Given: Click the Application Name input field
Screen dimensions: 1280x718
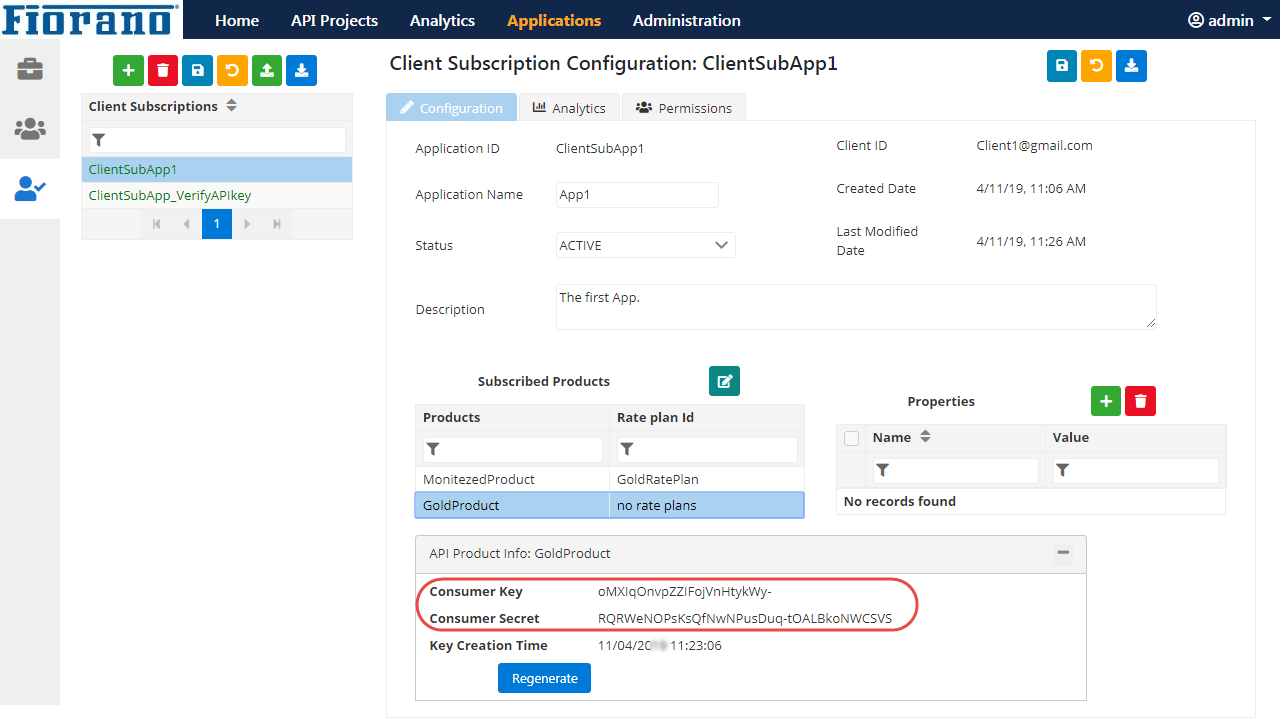Looking at the screenshot, I should click(x=637, y=195).
